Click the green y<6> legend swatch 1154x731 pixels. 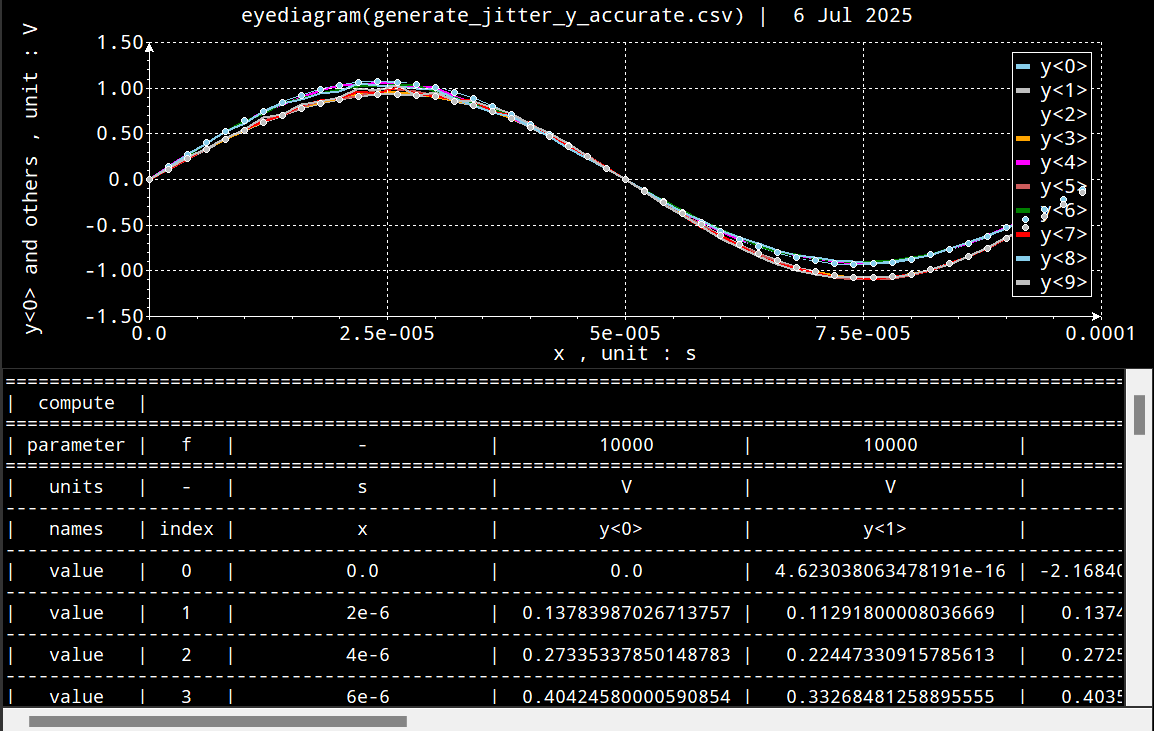click(1023, 211)
